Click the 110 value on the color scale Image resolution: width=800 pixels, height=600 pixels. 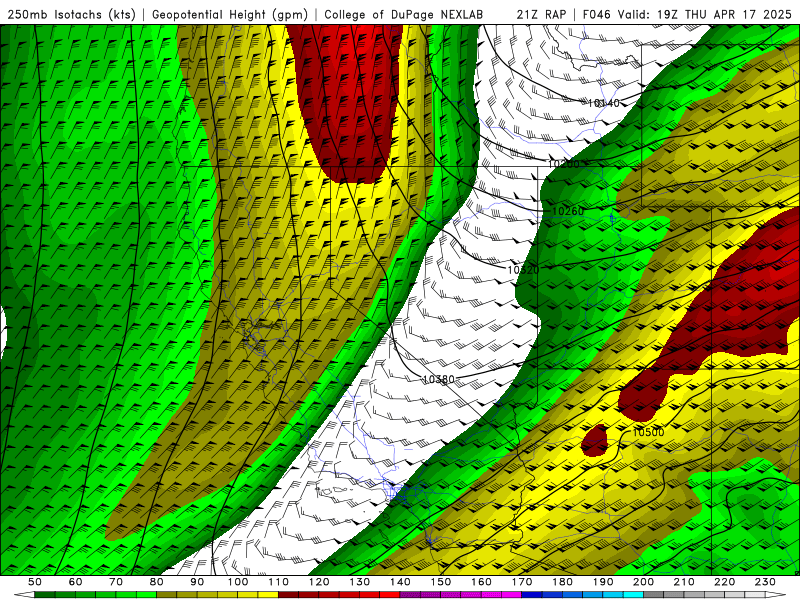(278, 582)
